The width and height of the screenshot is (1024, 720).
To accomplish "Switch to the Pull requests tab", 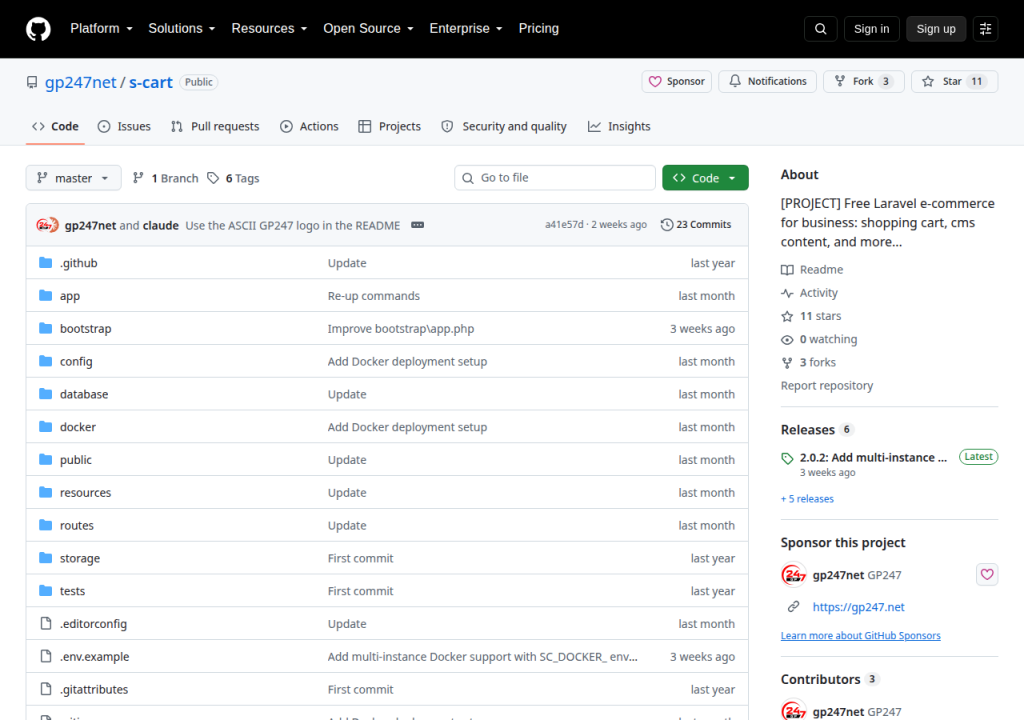I will click(x=215, y=127).
